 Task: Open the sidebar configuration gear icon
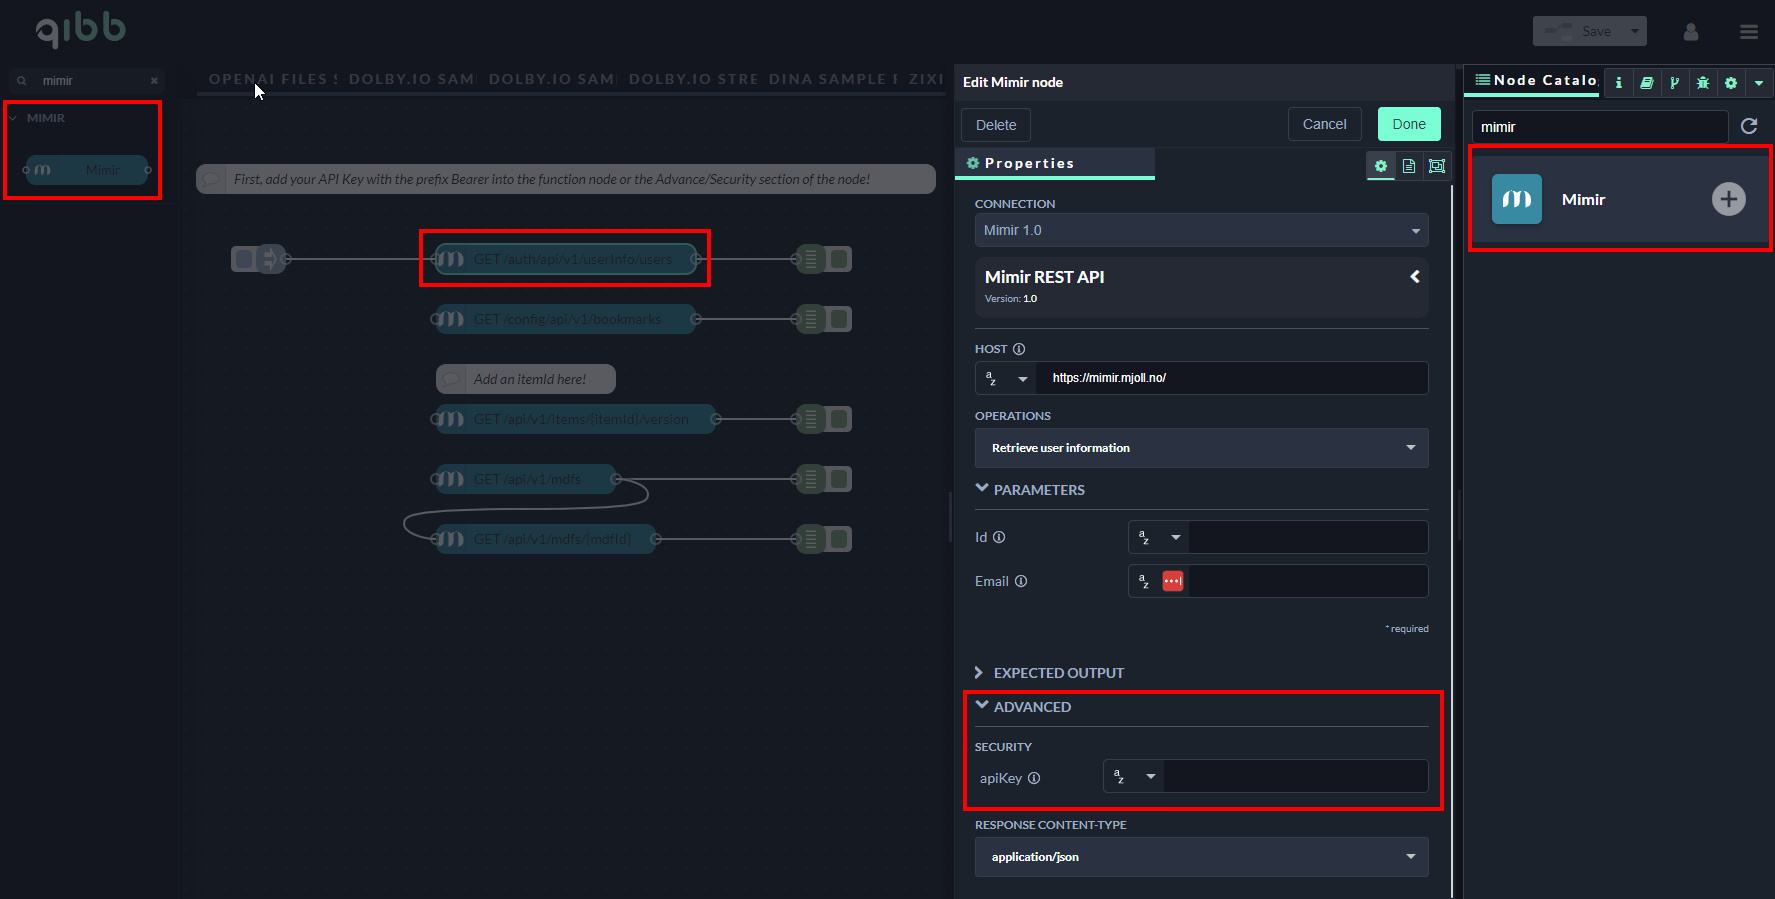click(x=1731, y=83)
